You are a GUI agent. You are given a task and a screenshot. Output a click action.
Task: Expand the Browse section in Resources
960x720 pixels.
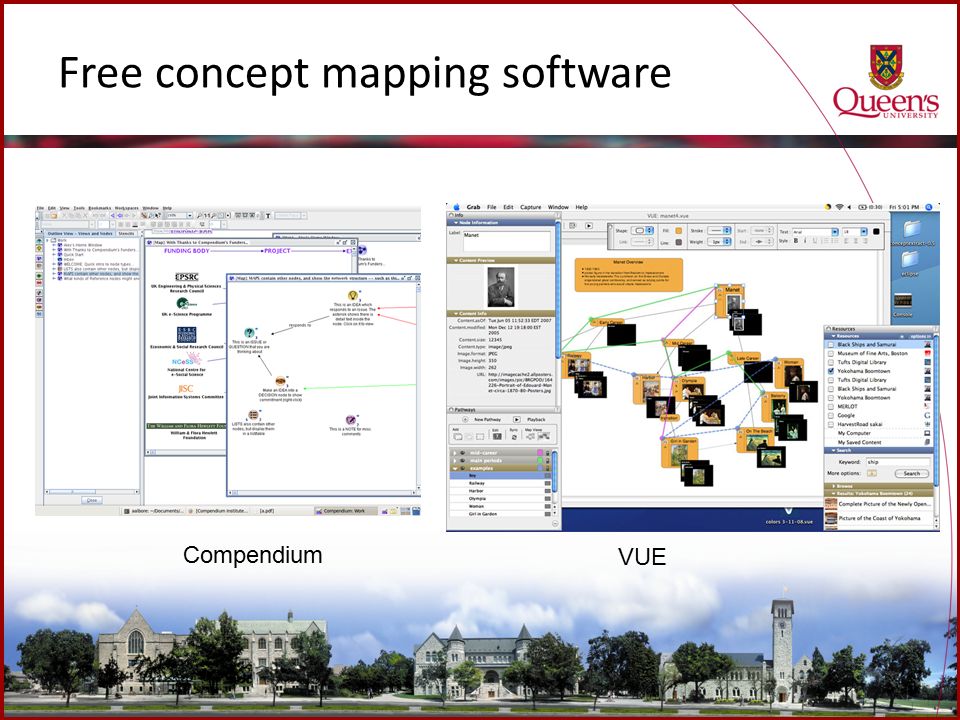coord(833,486)
